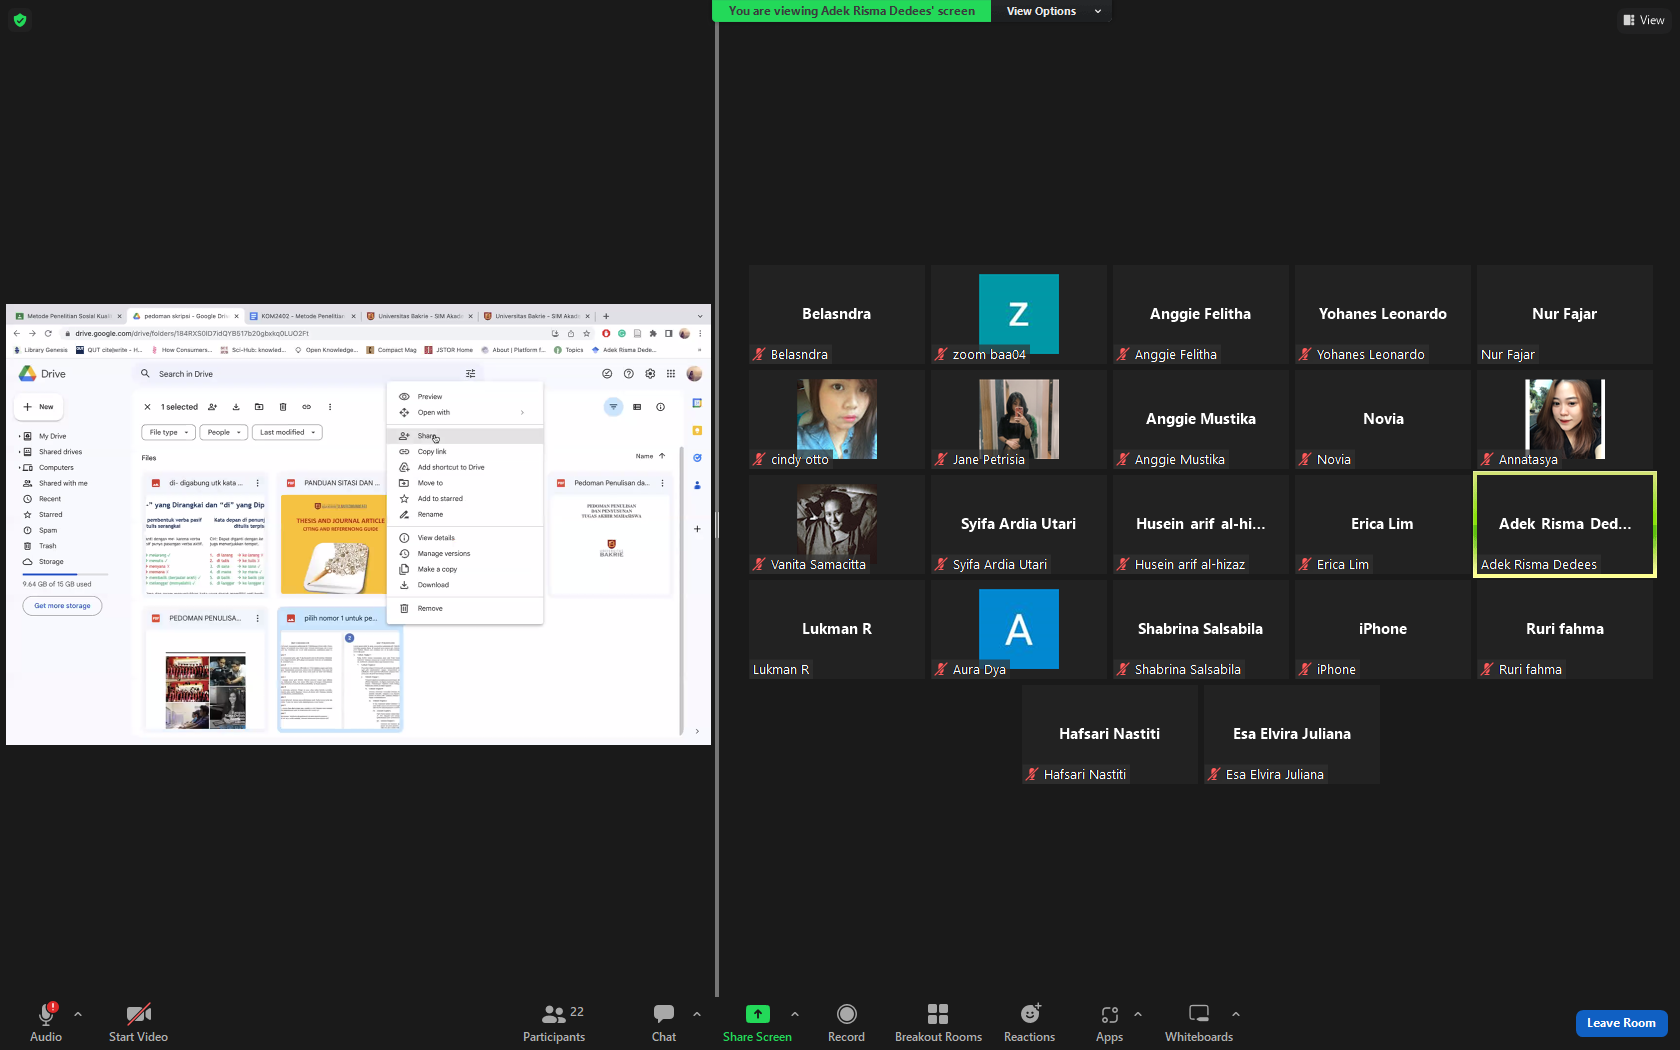Open the Participants panel icon
The image size is (1680, 1050).
pyautogui.click(x=553, y=1014)
